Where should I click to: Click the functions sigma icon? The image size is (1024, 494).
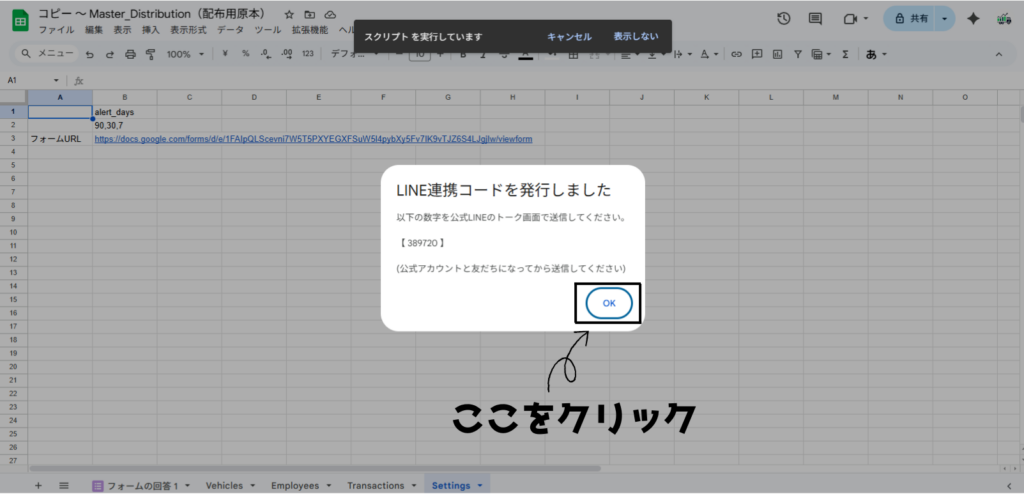(845, 54)
